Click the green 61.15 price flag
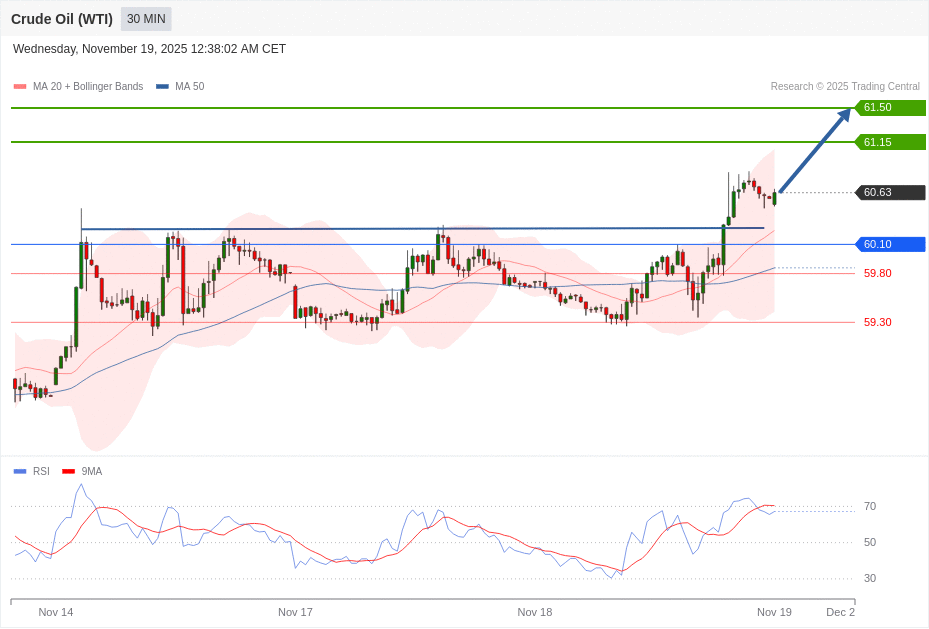The image size is (929, 629). click(x=889, y=142)
